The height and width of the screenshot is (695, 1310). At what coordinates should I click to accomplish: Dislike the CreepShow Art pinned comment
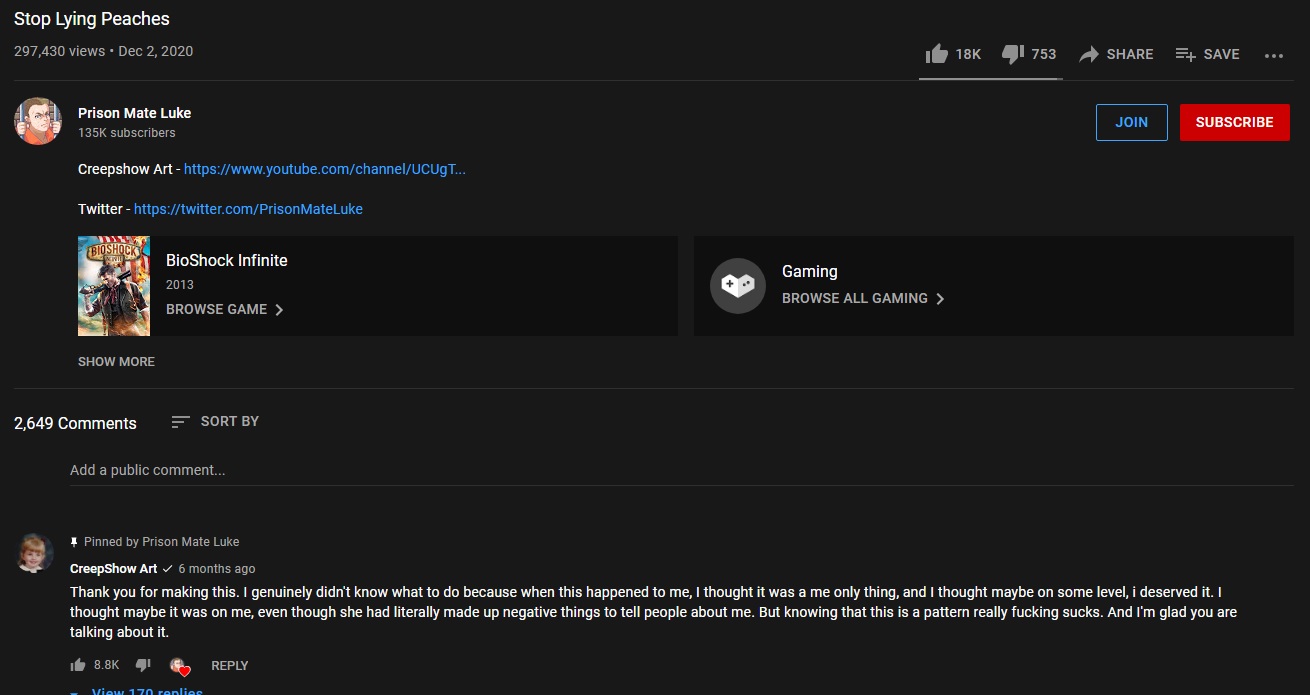click(143, 665)
